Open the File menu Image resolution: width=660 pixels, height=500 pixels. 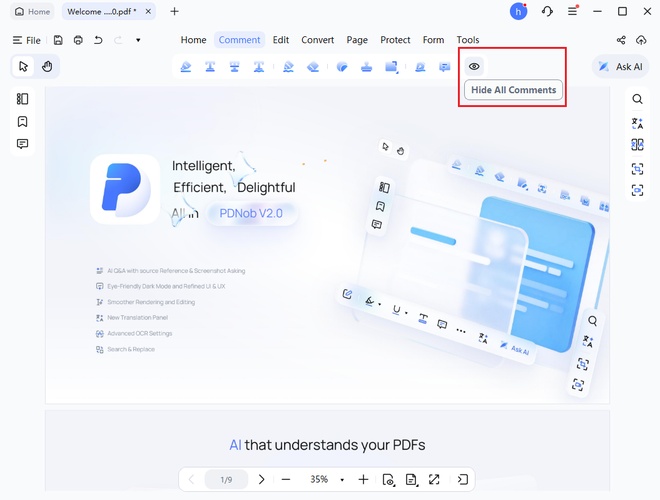27,40
